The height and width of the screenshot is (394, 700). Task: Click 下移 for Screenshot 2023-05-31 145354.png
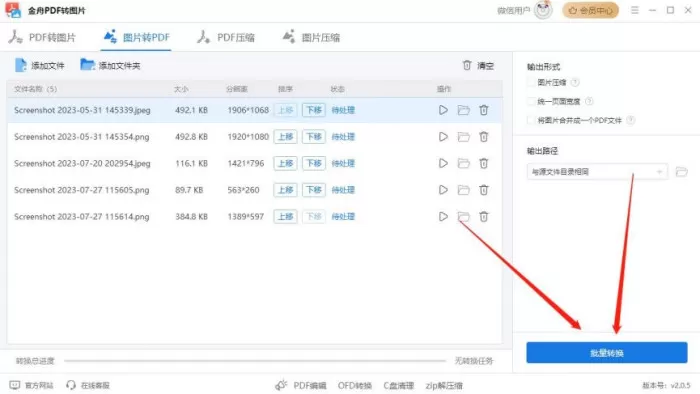[x=314, y=137]
